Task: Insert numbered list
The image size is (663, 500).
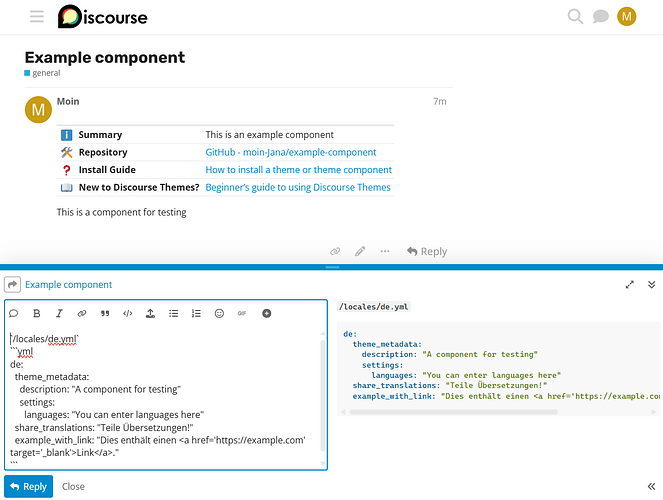Action: pyautogui.click(x=196, y=313)
